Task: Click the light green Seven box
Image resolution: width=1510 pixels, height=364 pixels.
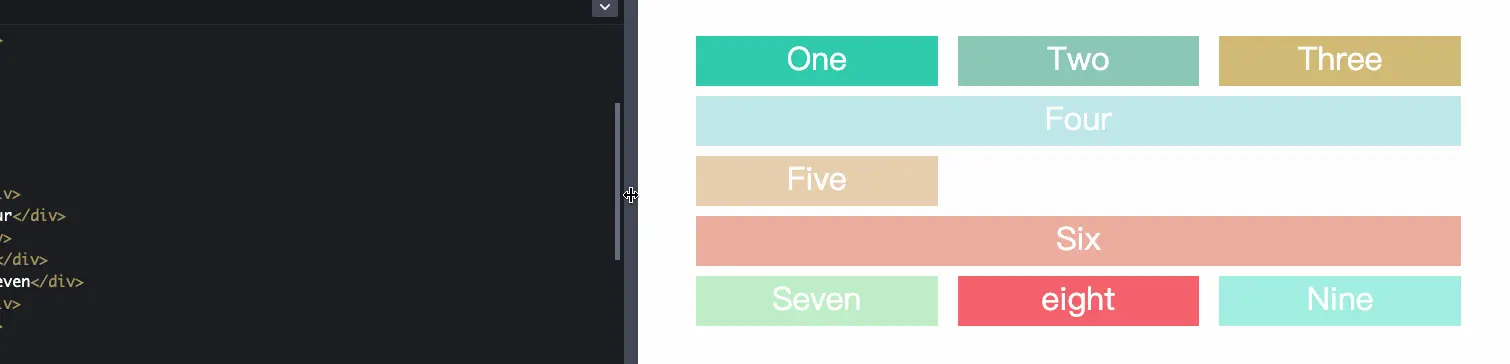Action: (817, 301)
